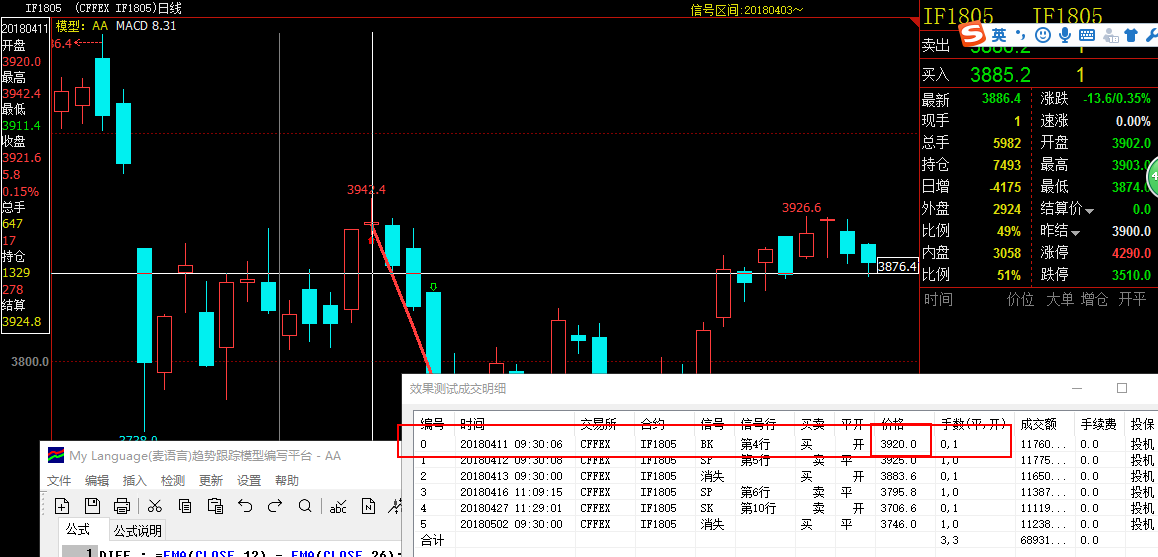Open the 文件 menu
The width and height of the screenshot is (1158, 557).
click(59, 480)
